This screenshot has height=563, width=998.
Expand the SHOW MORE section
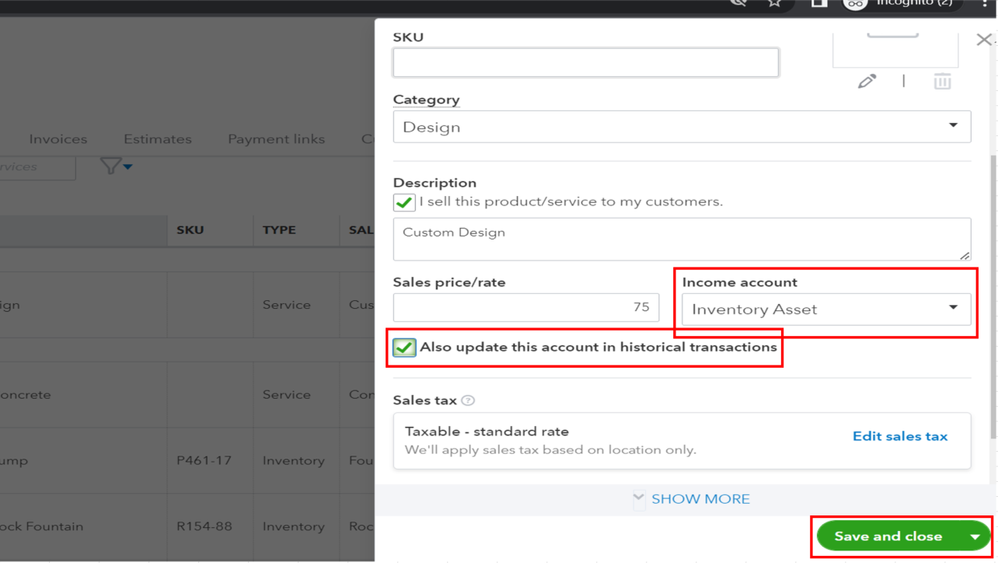[x=691, y=499]
